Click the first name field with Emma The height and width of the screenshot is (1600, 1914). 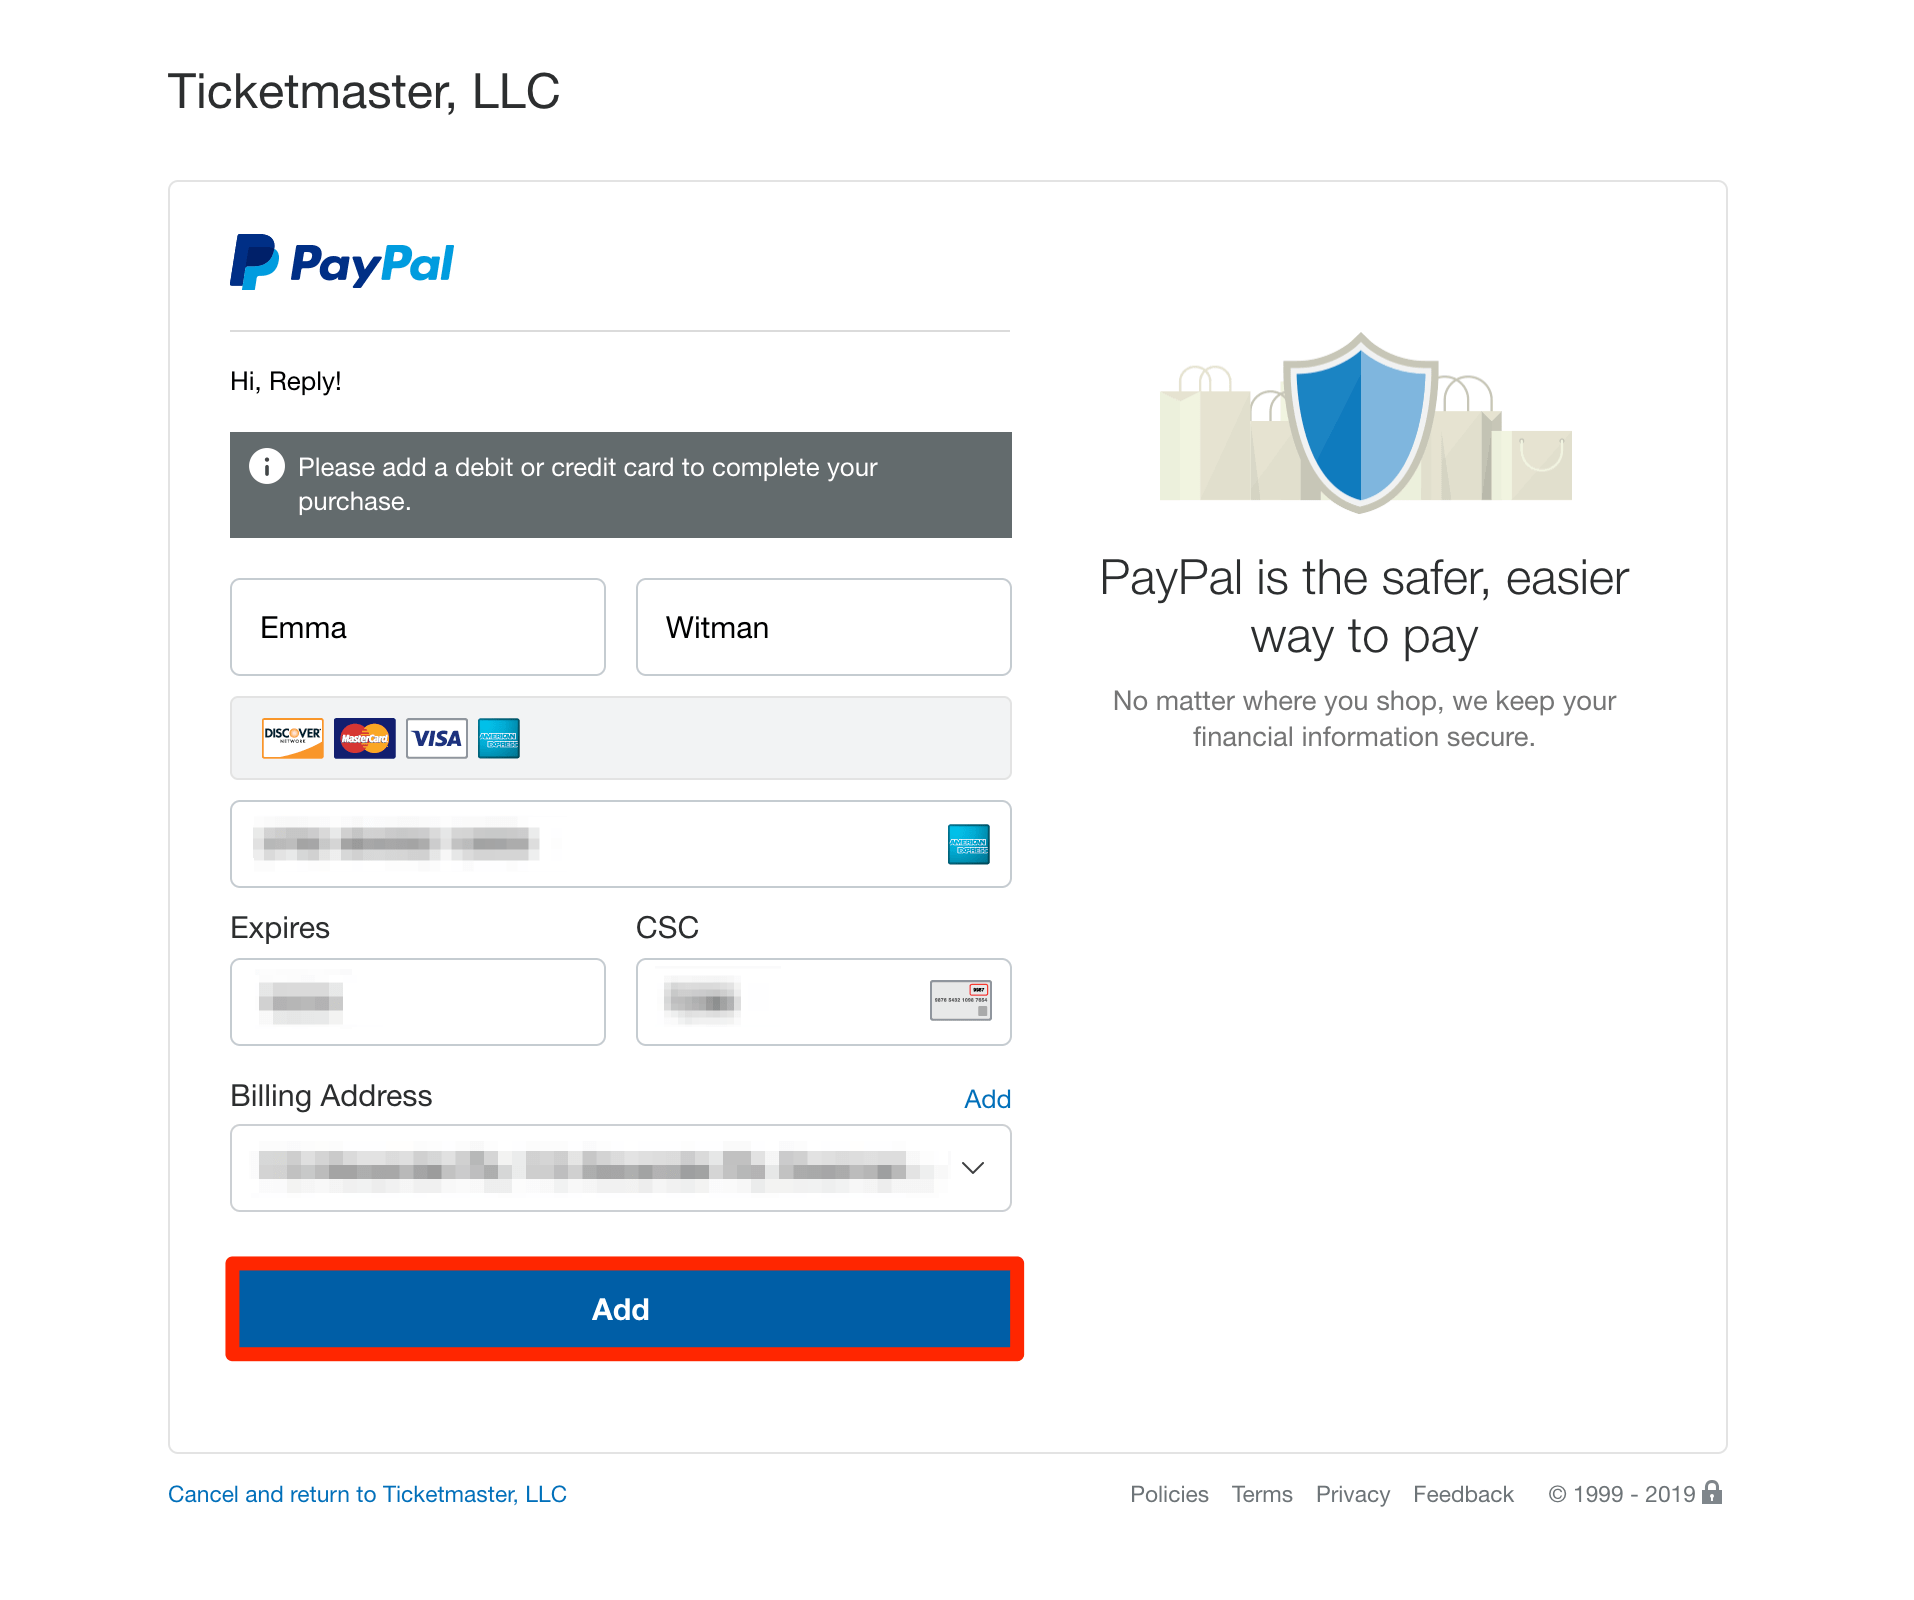[418, 627]
